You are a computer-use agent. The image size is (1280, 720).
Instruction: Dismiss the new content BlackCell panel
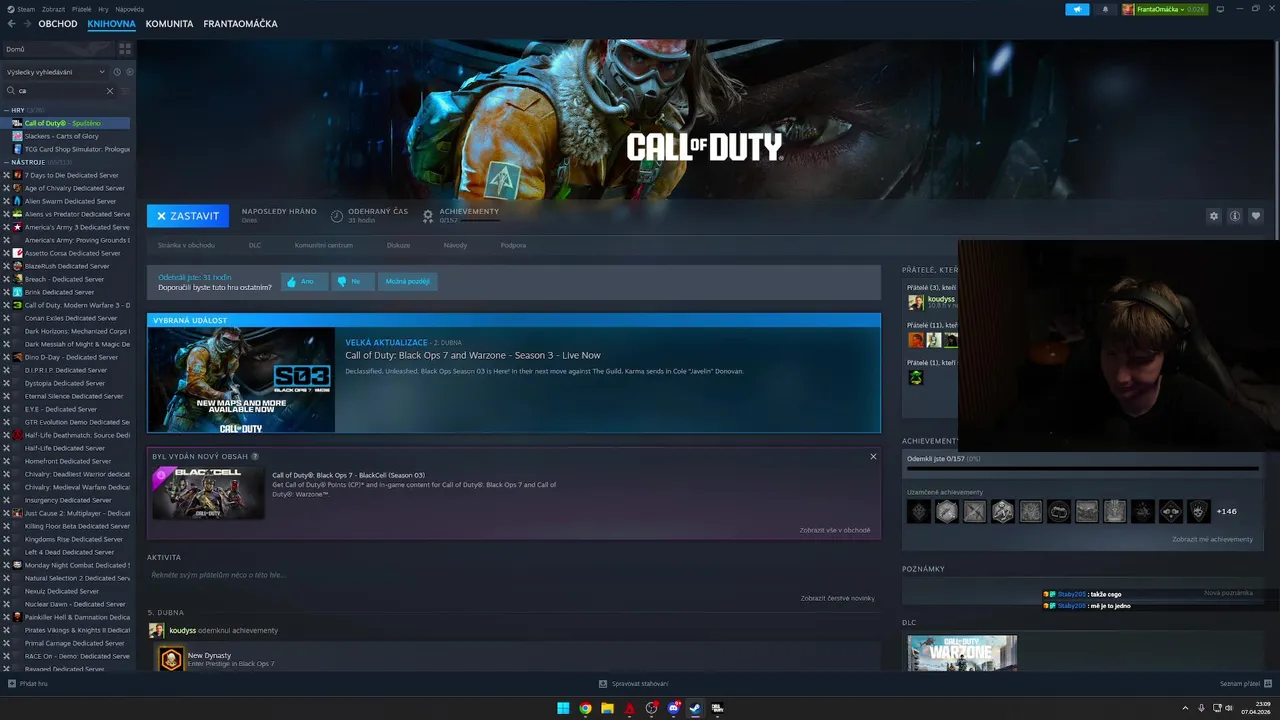pyautogui.click(x=873, y=457)
